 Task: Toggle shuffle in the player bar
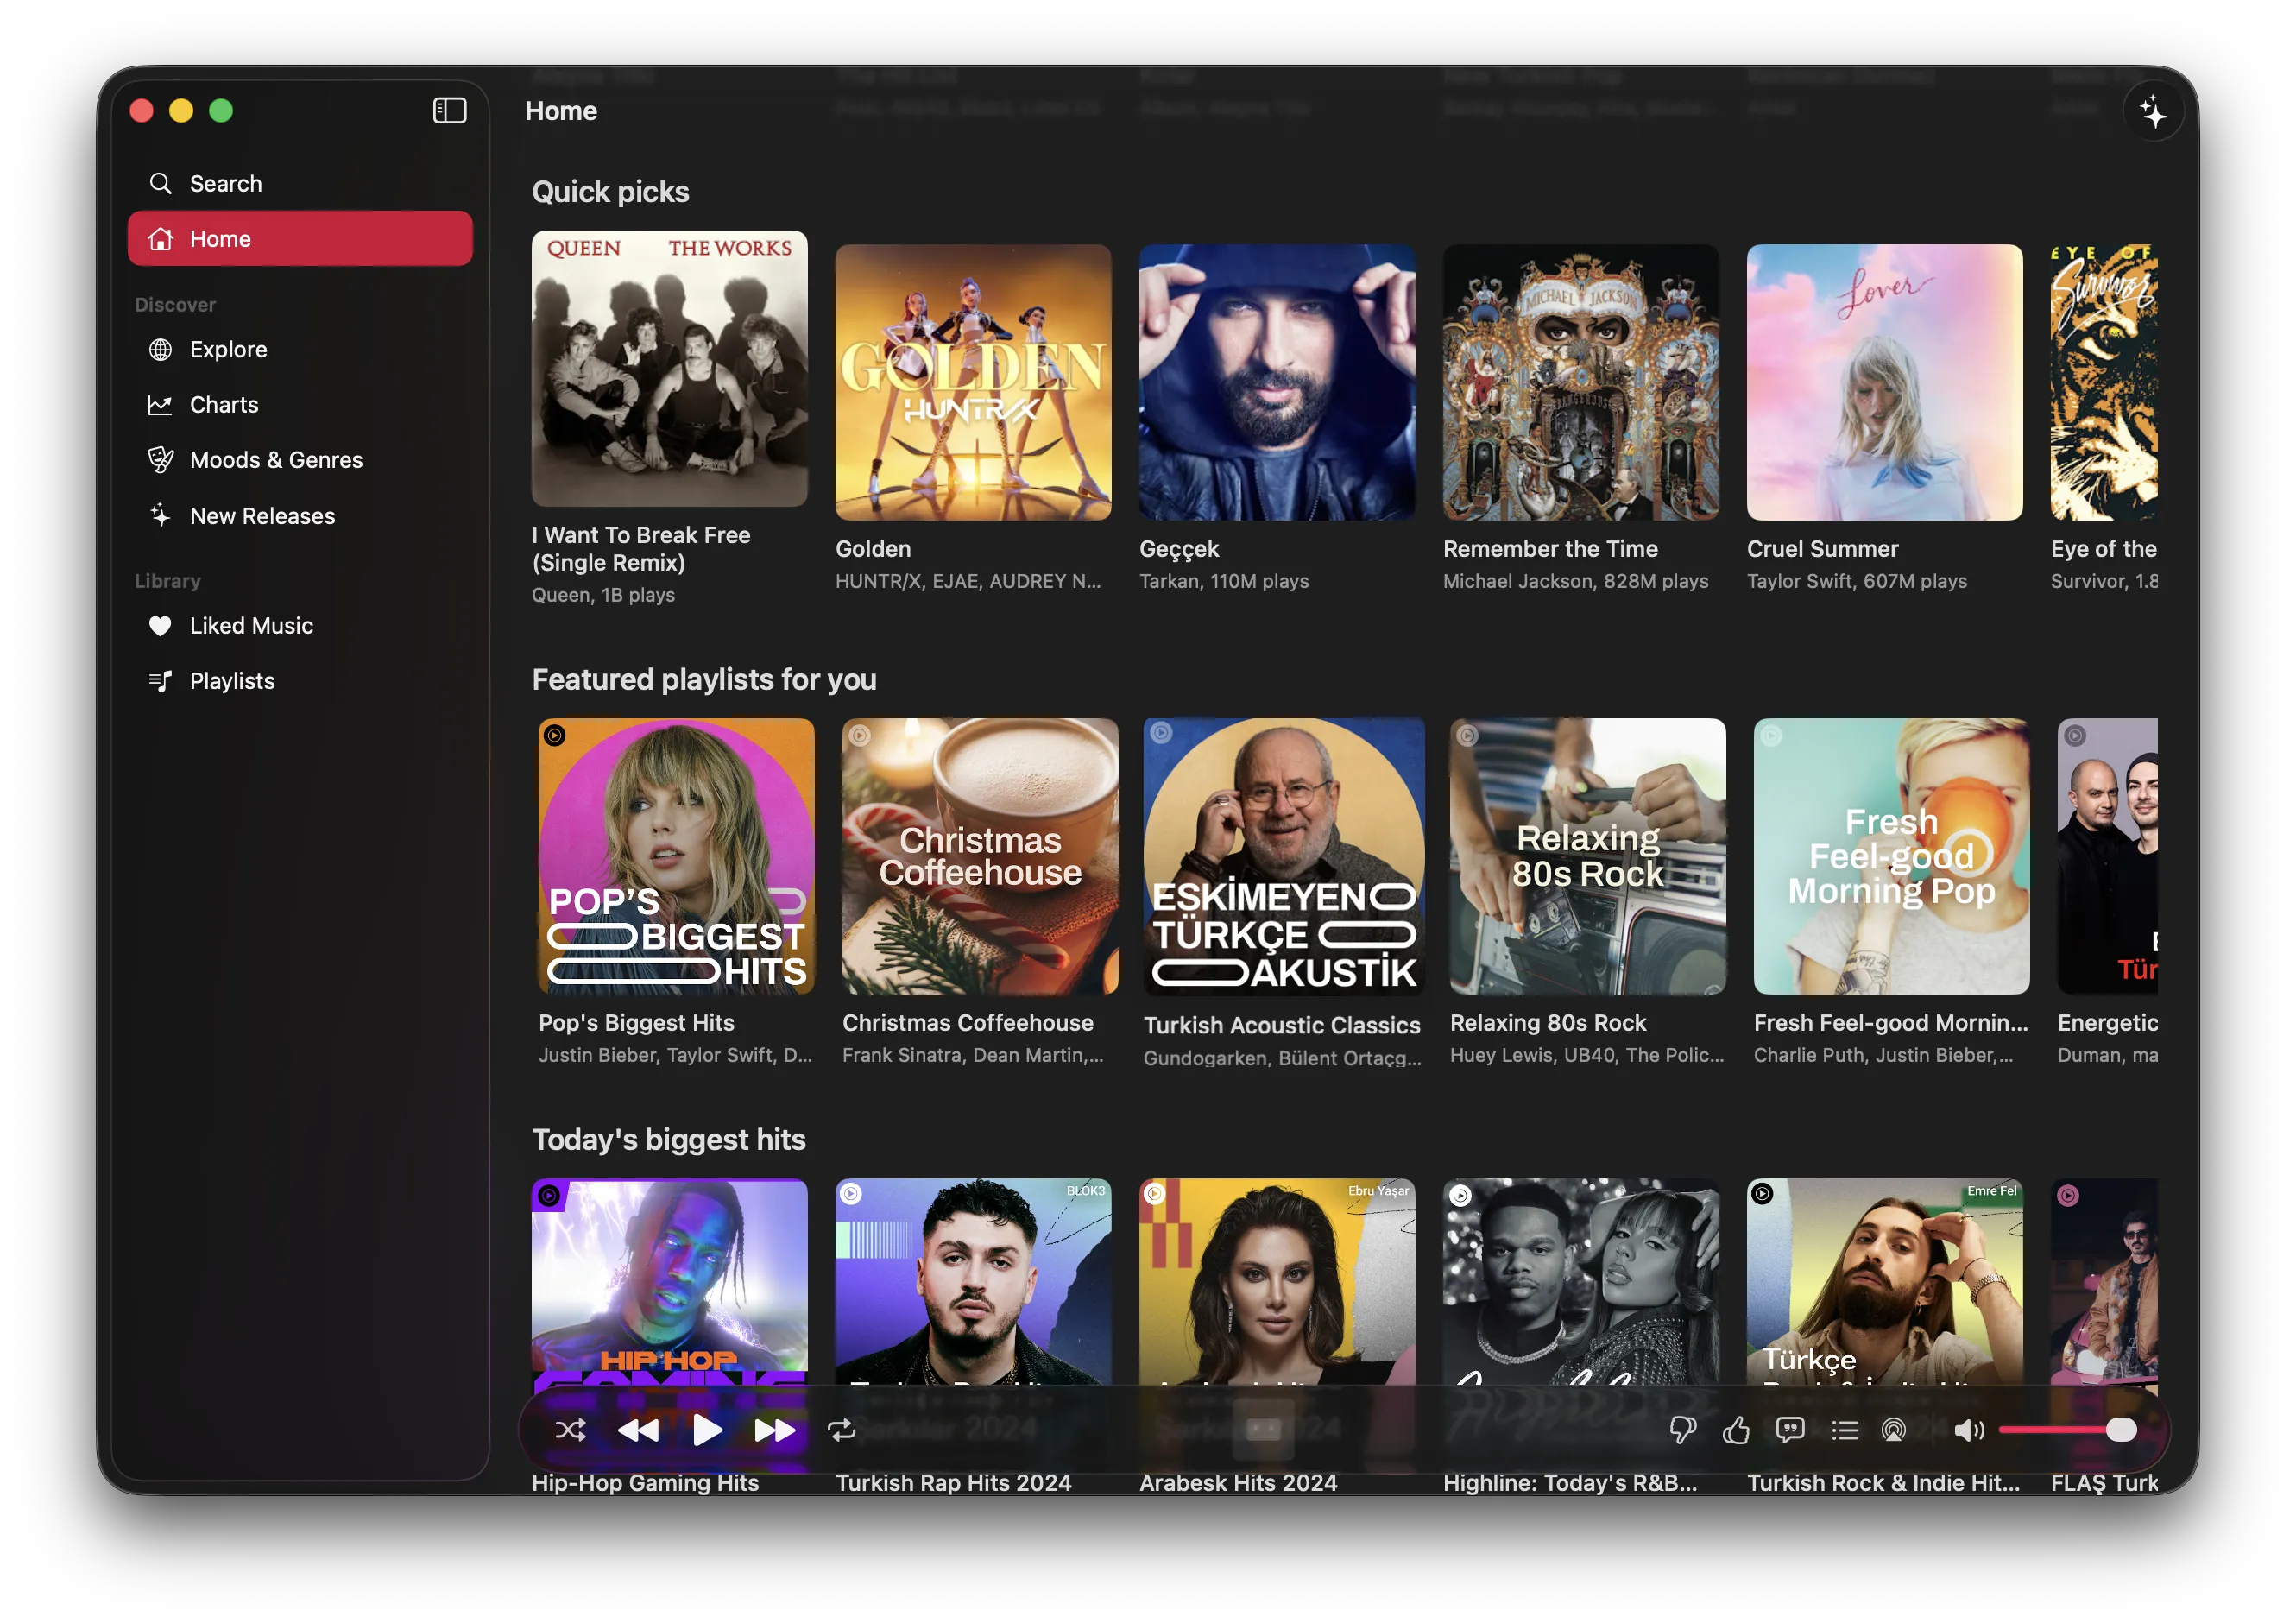pos(570,1430)
